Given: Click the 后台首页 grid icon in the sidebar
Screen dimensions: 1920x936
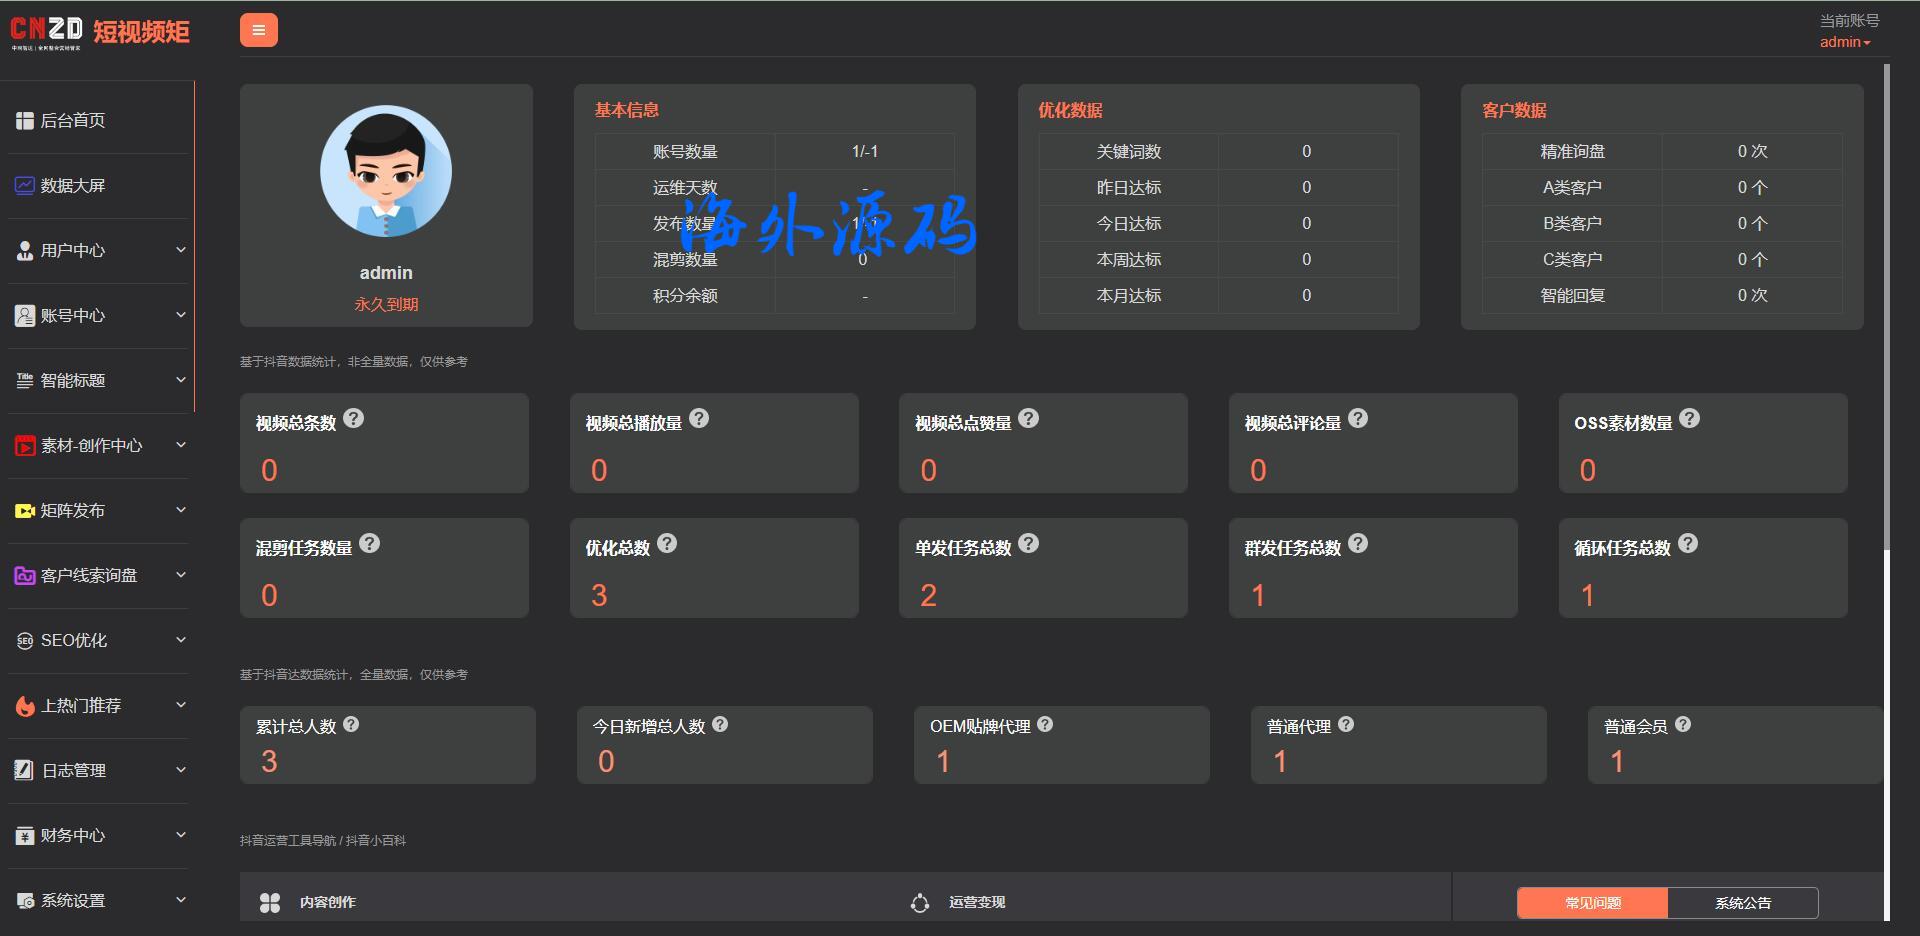Looking at the screenshot, I should (25, 121).
